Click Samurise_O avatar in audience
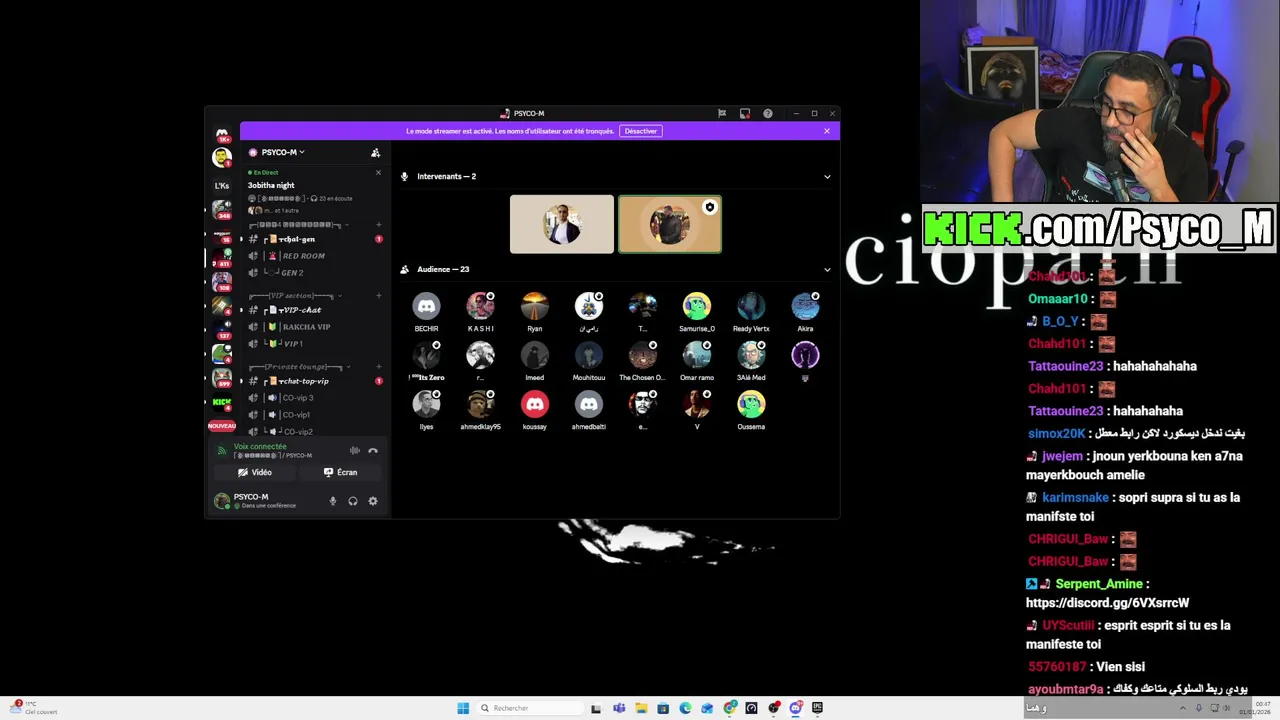 (697, 306)
